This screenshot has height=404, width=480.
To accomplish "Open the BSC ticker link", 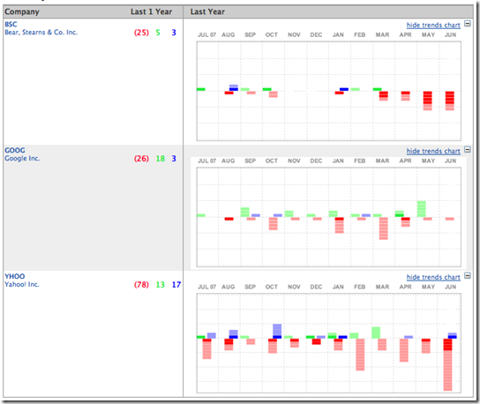I will coord(11,24).
